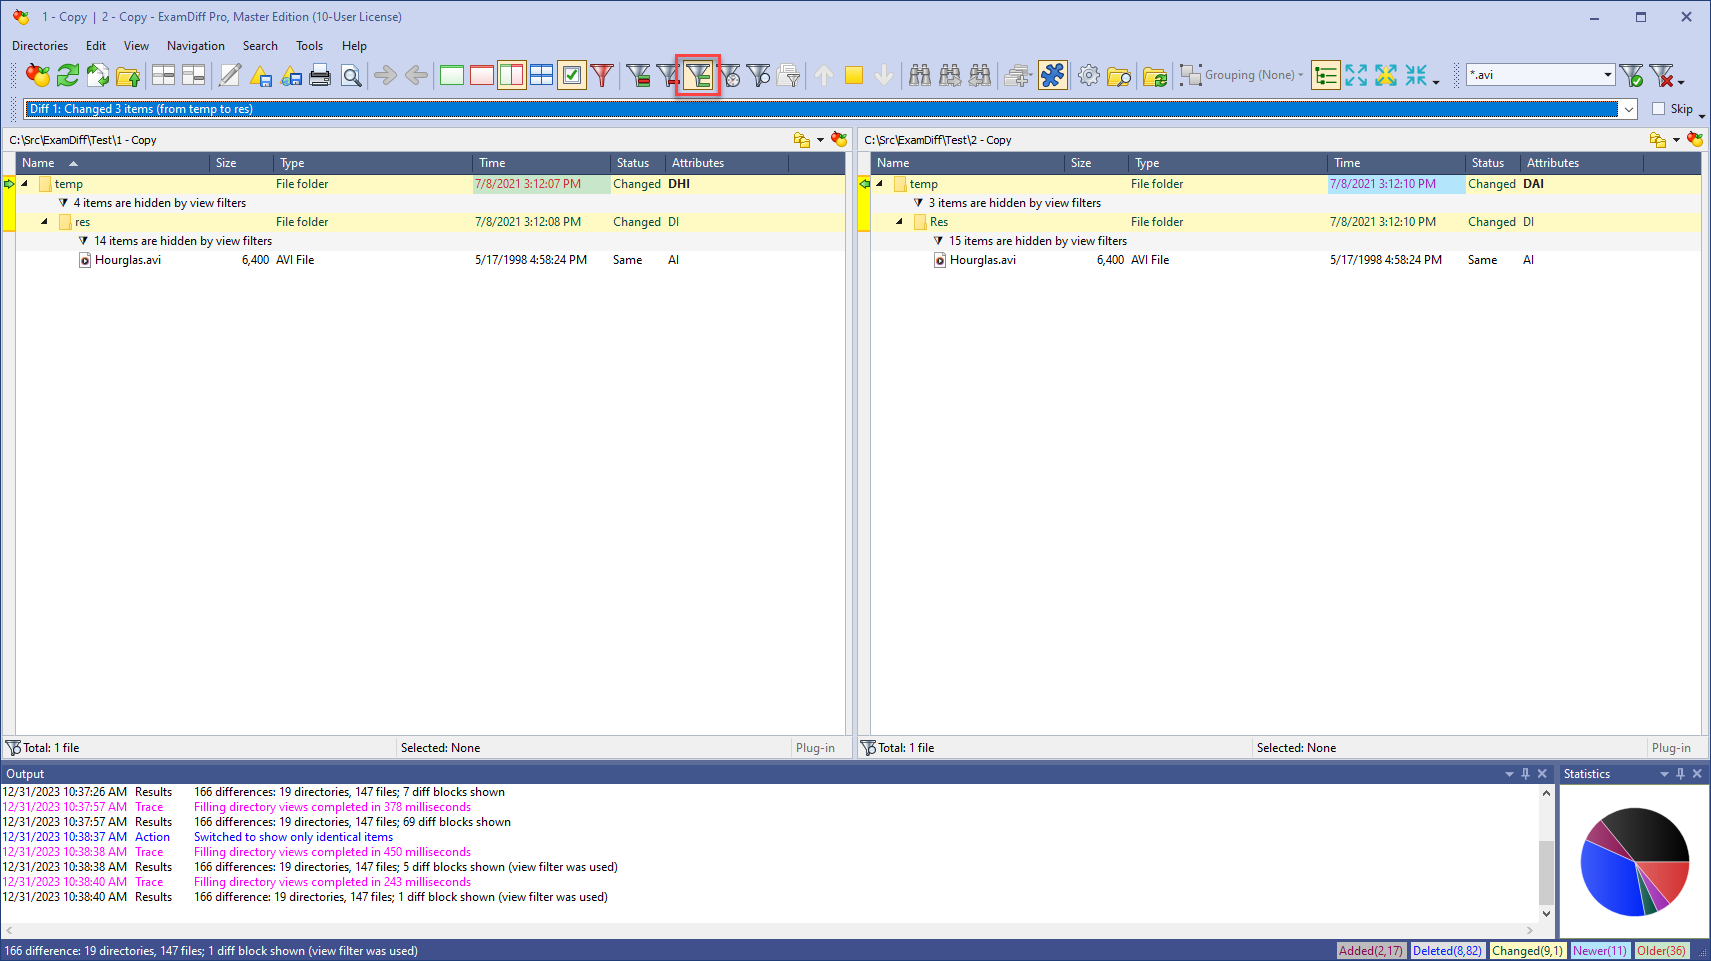Sort left pane by Name column
The width and height of the screenshot is (1711, 961).
pos(113,163)
